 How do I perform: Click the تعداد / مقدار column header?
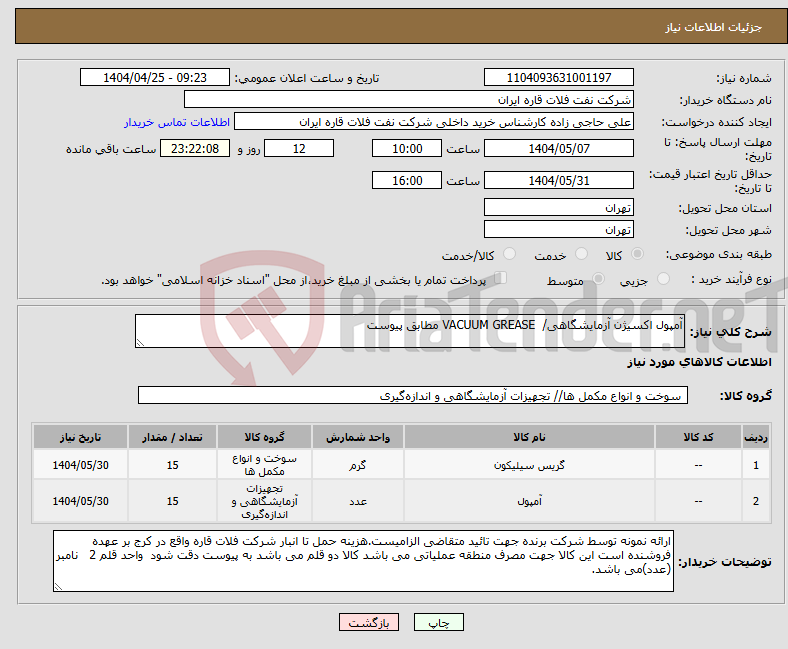click(x=172, y=437)
